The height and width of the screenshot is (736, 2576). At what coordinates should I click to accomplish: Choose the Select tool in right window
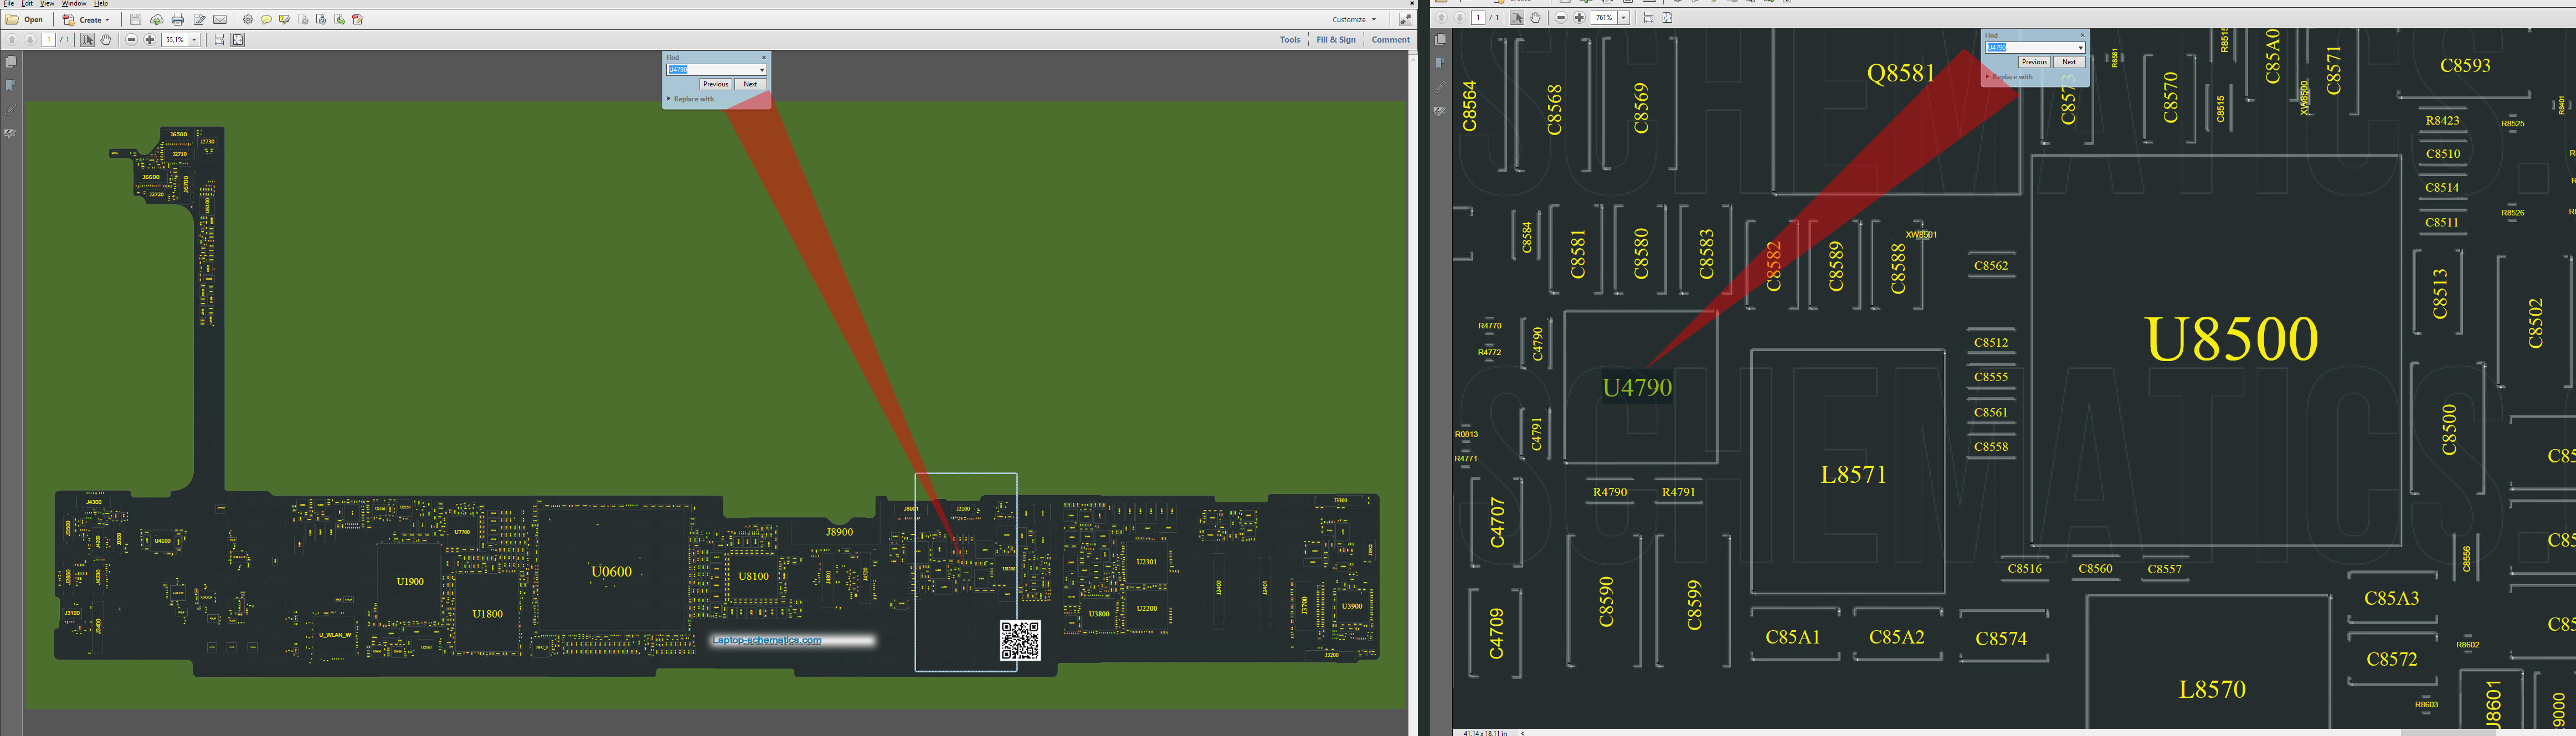tap(1517, 18)
